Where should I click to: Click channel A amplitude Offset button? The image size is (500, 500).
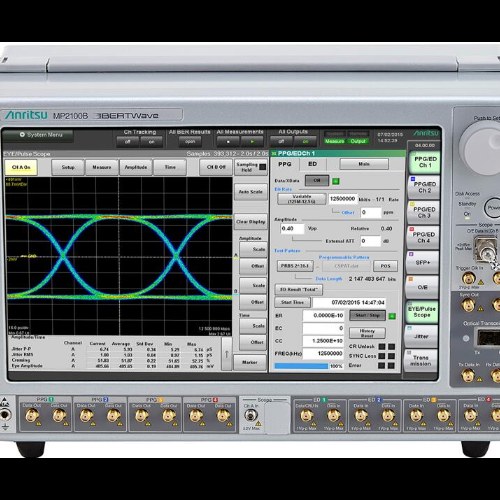coord(253,266)
